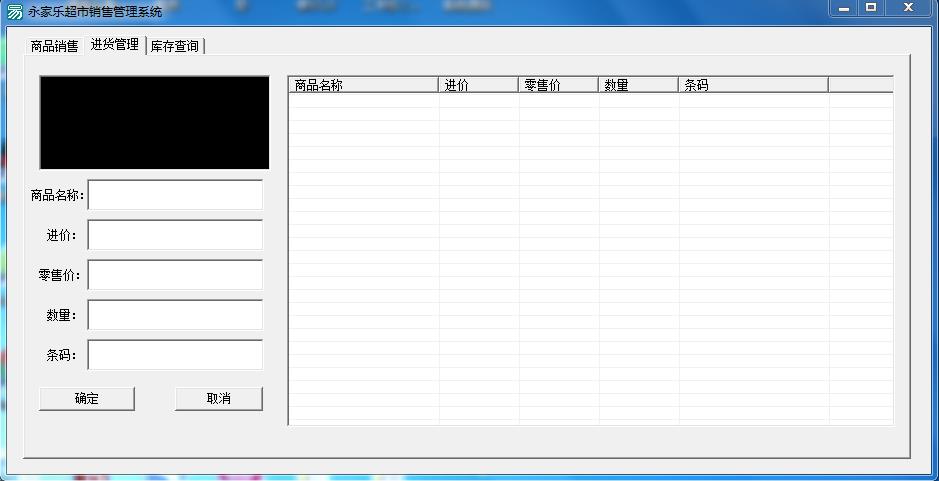Screen dimensions: 939x481
Task: Click the 数量 column header
Action: click(x=638, y=85)
